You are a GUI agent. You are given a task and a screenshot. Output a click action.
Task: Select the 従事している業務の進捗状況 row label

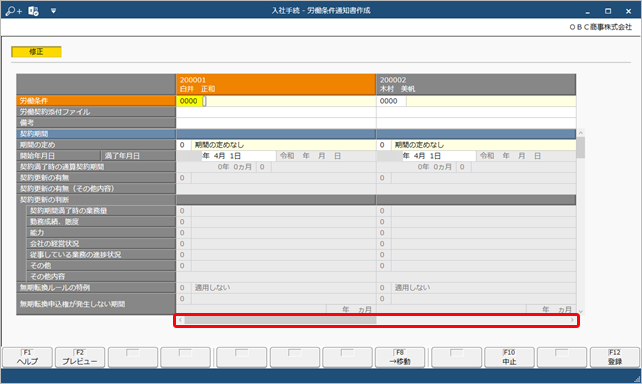click(101, 255)
